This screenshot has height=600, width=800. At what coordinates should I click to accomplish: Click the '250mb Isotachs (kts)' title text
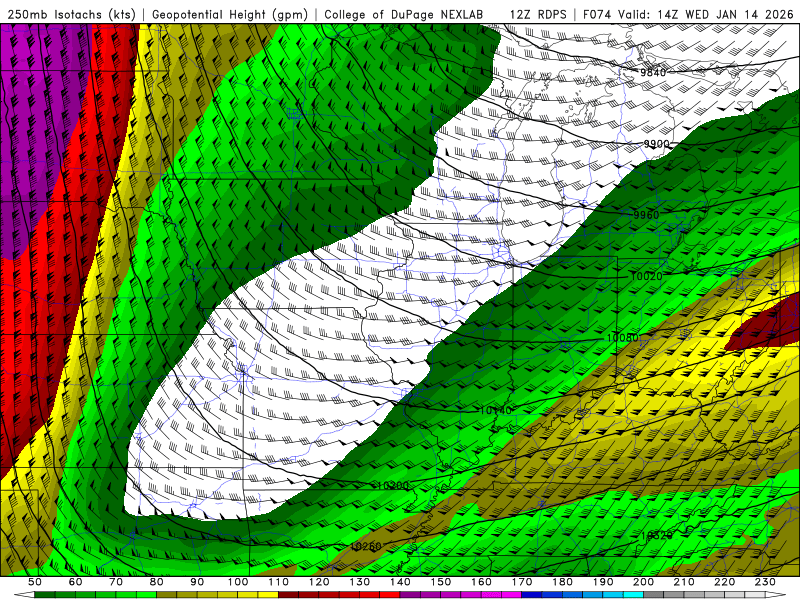point(71,15)
